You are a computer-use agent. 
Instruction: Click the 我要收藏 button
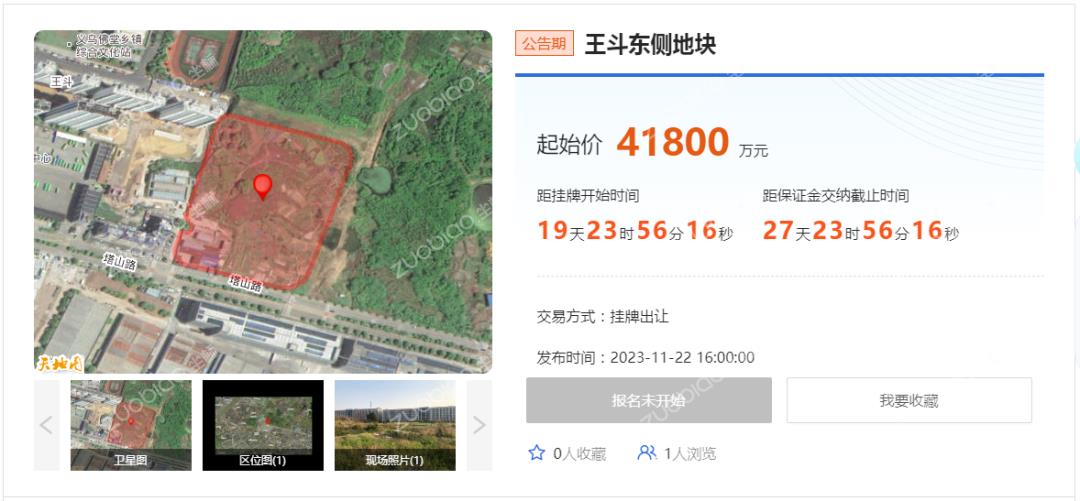(x=909, y=400)
